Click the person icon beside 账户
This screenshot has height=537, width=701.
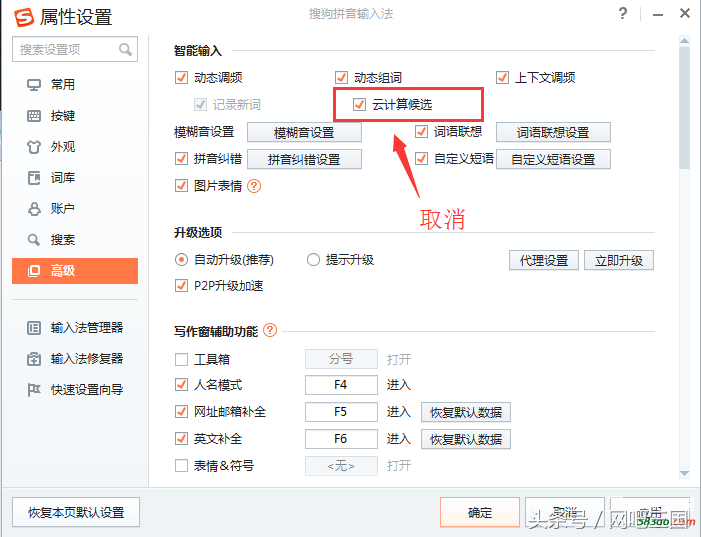tap(34, 208)
